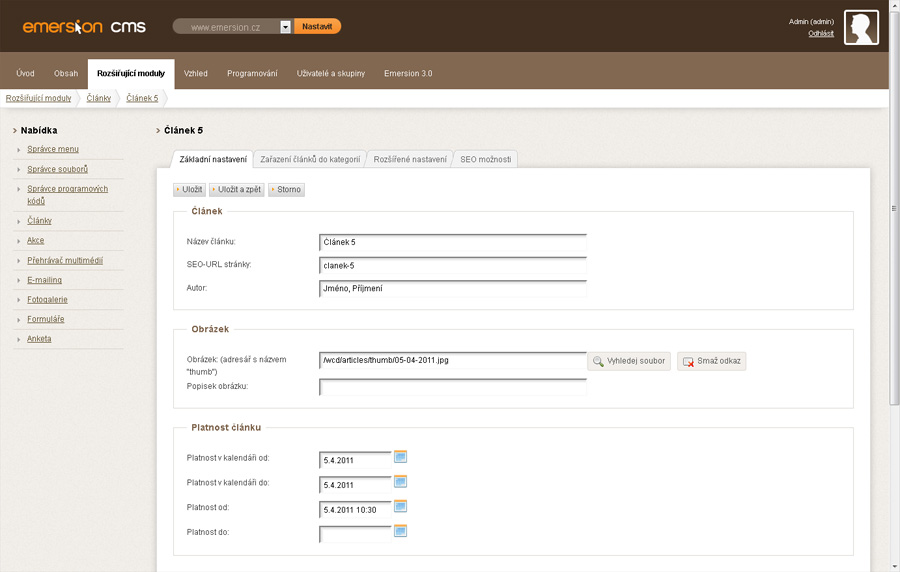Expand the Nabídka sidebar section
Screen dimensions: 900x572
coord(39,130)
